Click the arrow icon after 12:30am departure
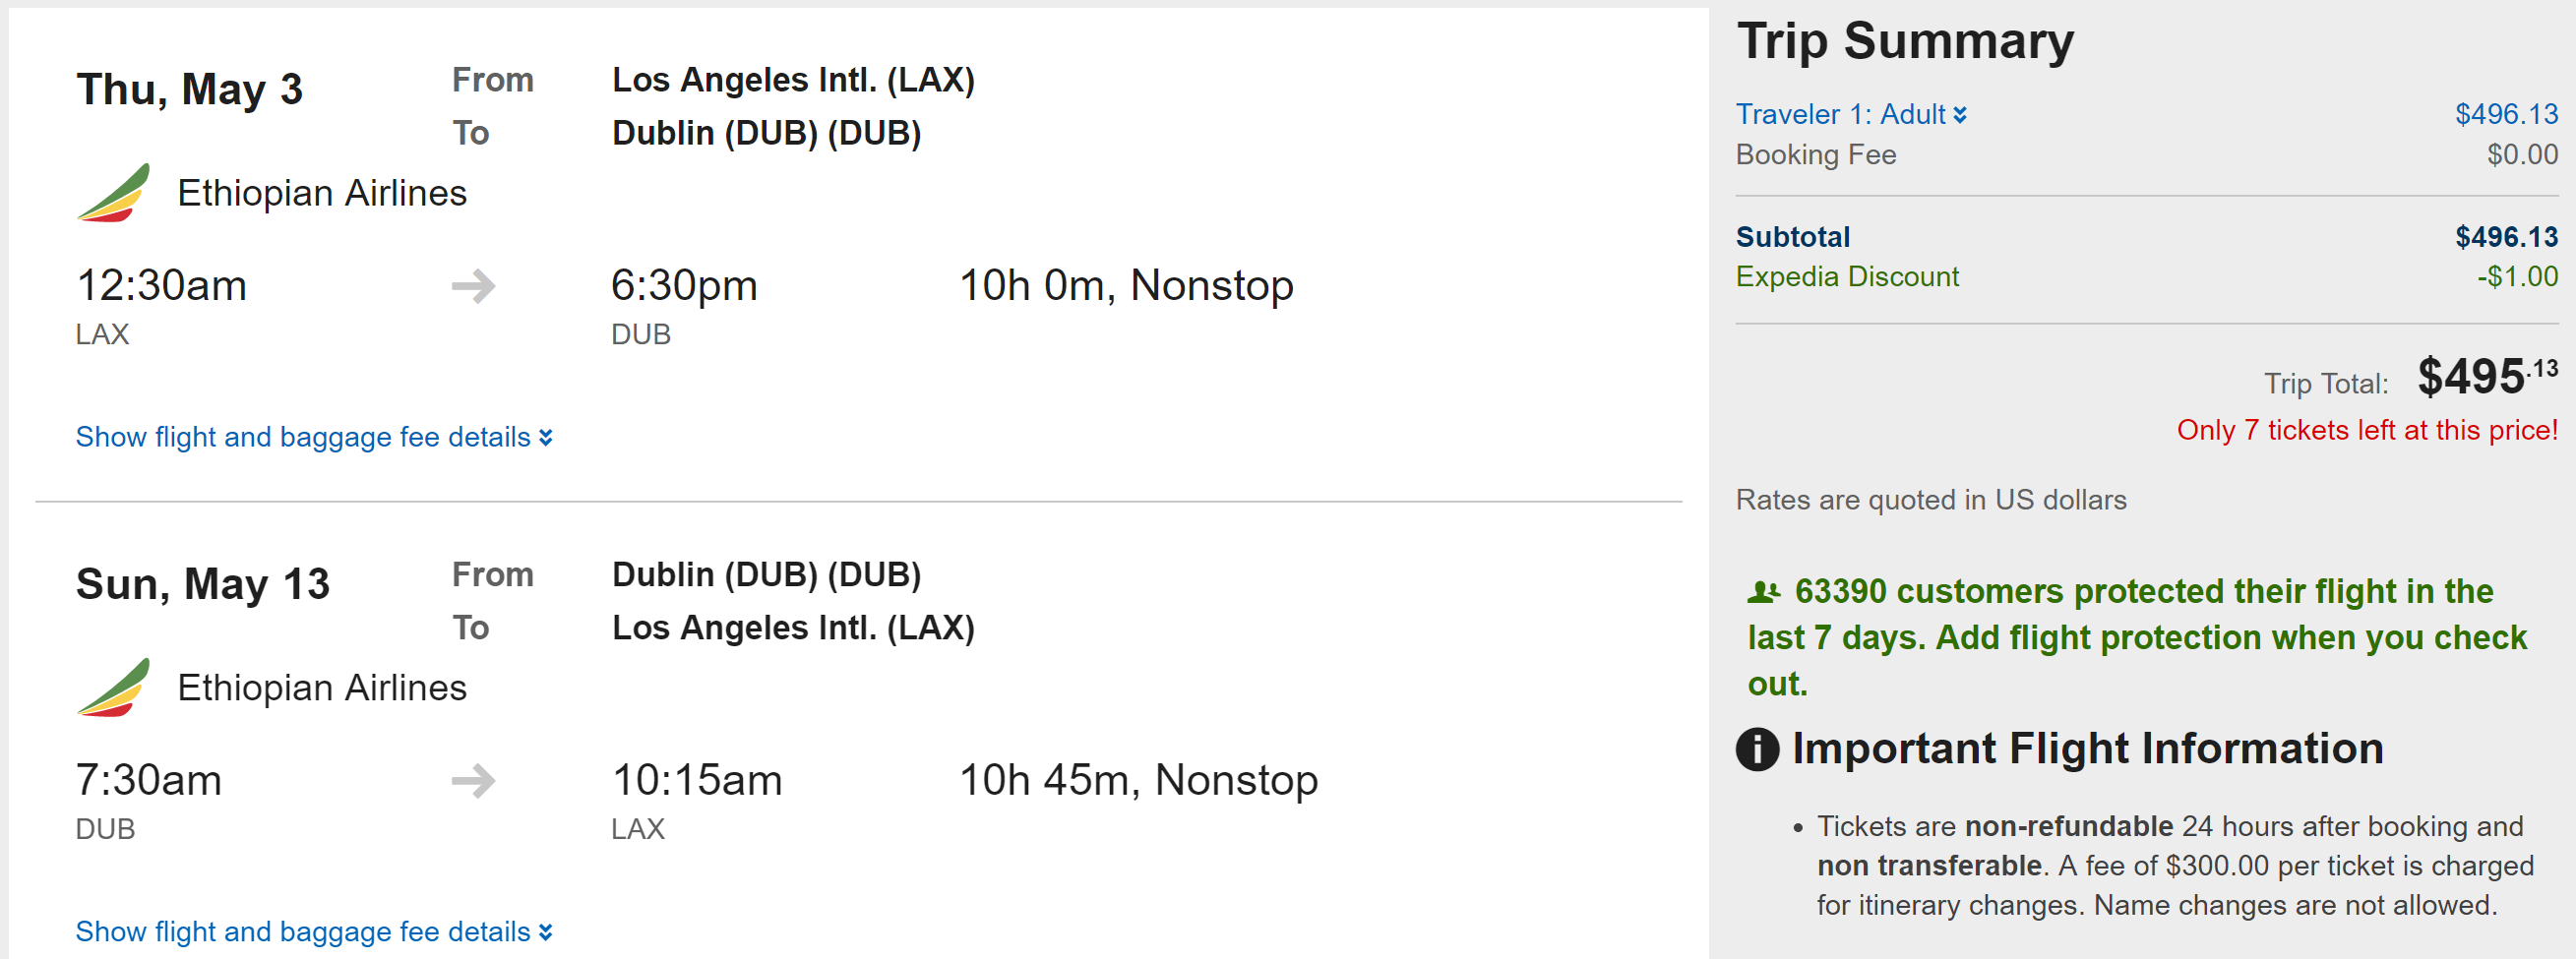 (x=473, y=286)
